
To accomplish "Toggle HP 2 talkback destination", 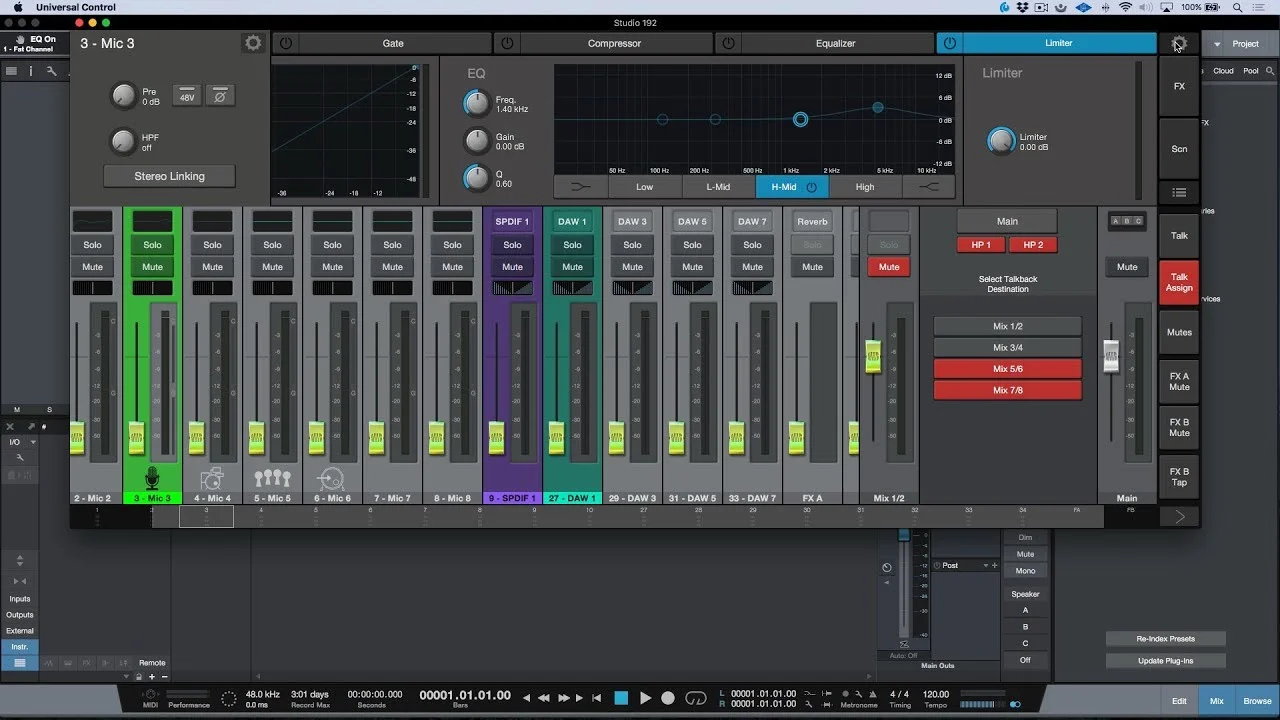I will (1033, 245).
